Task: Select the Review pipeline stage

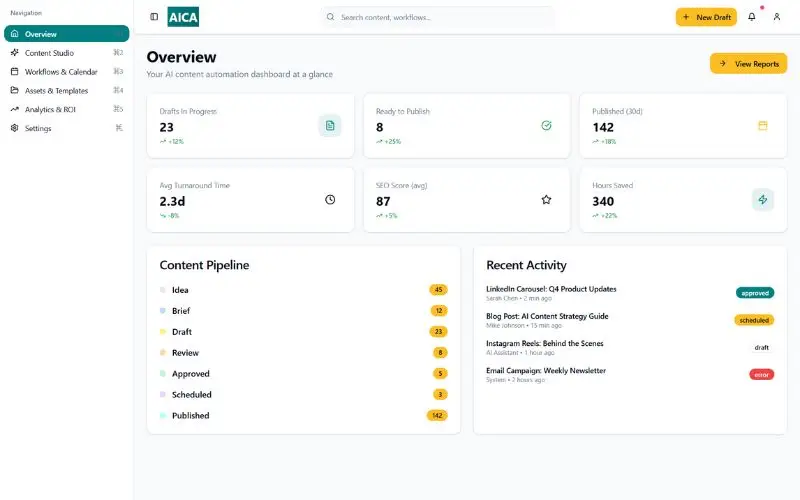Action: click(x=304, y=353)
